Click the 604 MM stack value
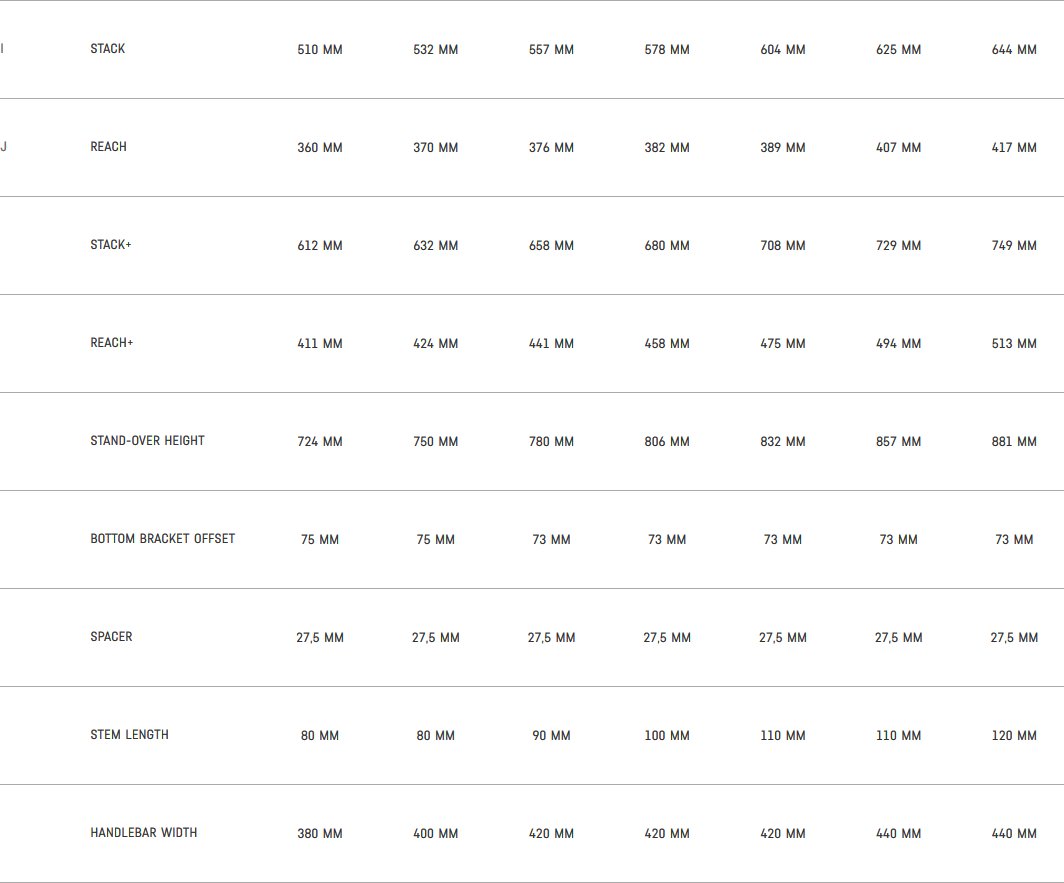 click(x=783, y=50)
